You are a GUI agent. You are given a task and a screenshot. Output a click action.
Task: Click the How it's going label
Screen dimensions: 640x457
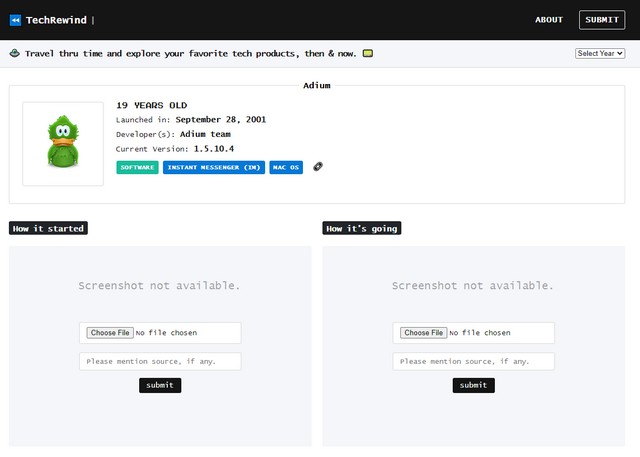pos(362,228)
